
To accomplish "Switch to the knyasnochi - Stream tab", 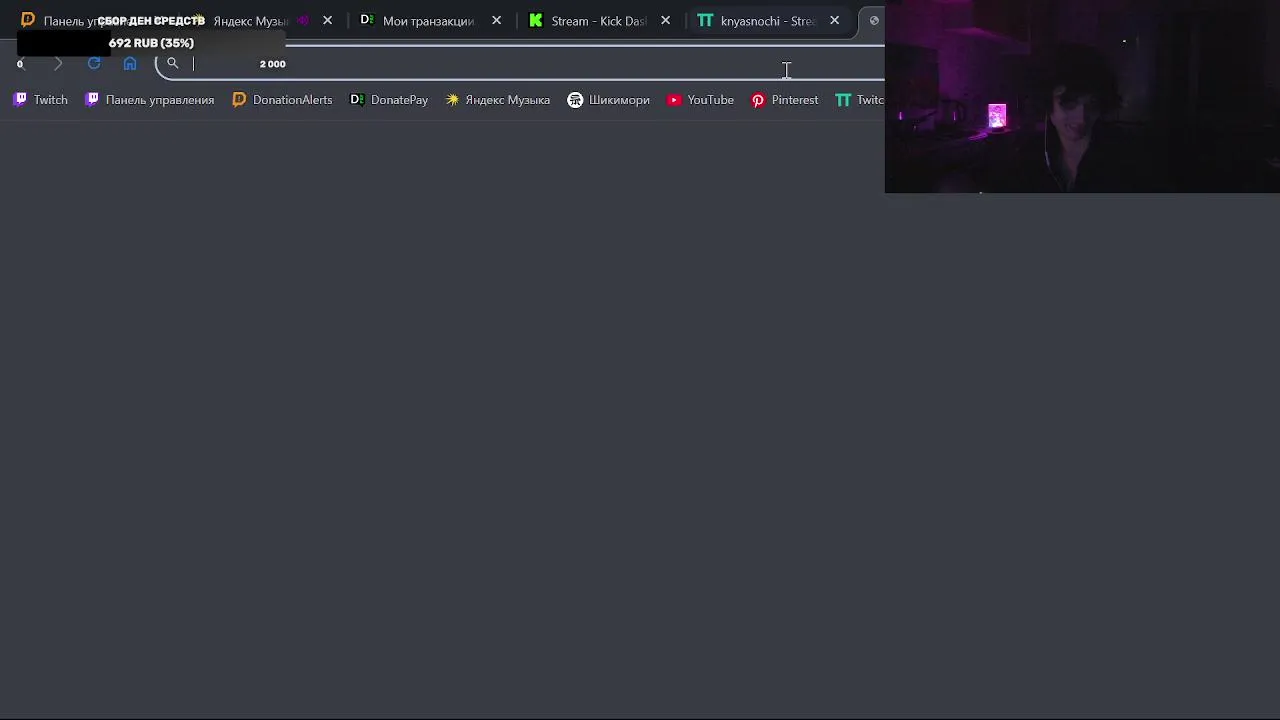I will (x=767, y=21).
